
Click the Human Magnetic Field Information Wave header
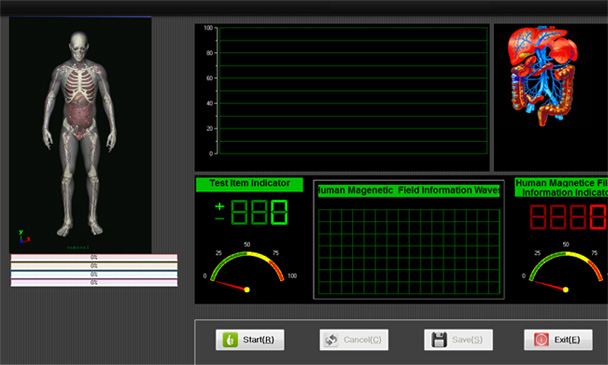(409, 191)
